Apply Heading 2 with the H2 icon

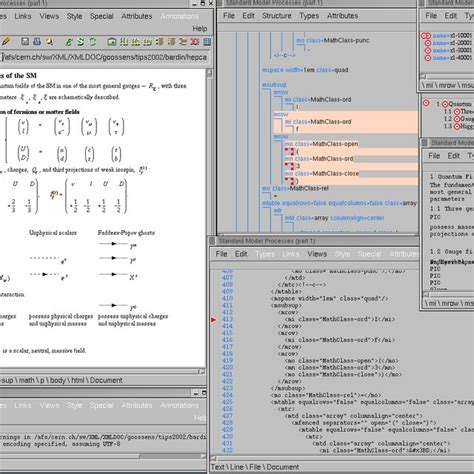click(x=136, y=42)
